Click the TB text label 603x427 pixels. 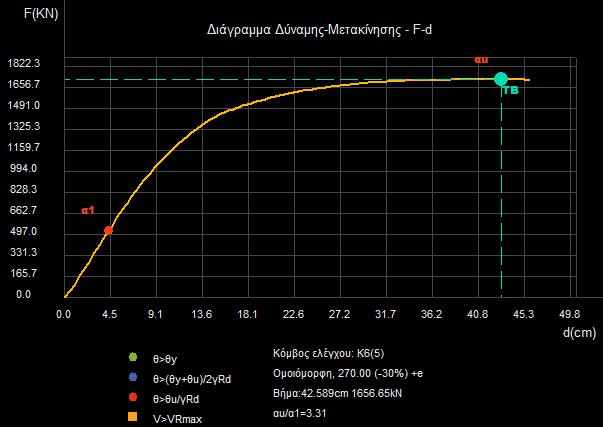pyautogui.click(x=511, y=91)
